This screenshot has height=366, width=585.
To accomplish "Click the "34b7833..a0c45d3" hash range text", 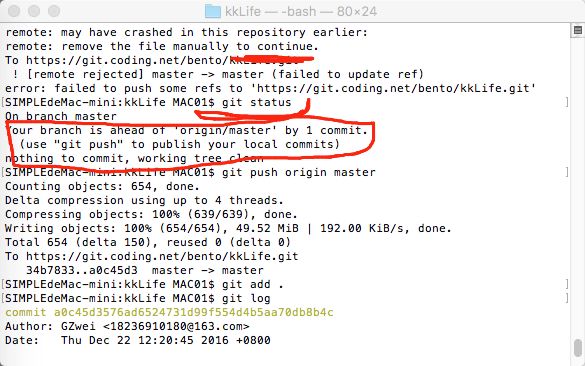I will pos(82,270).
